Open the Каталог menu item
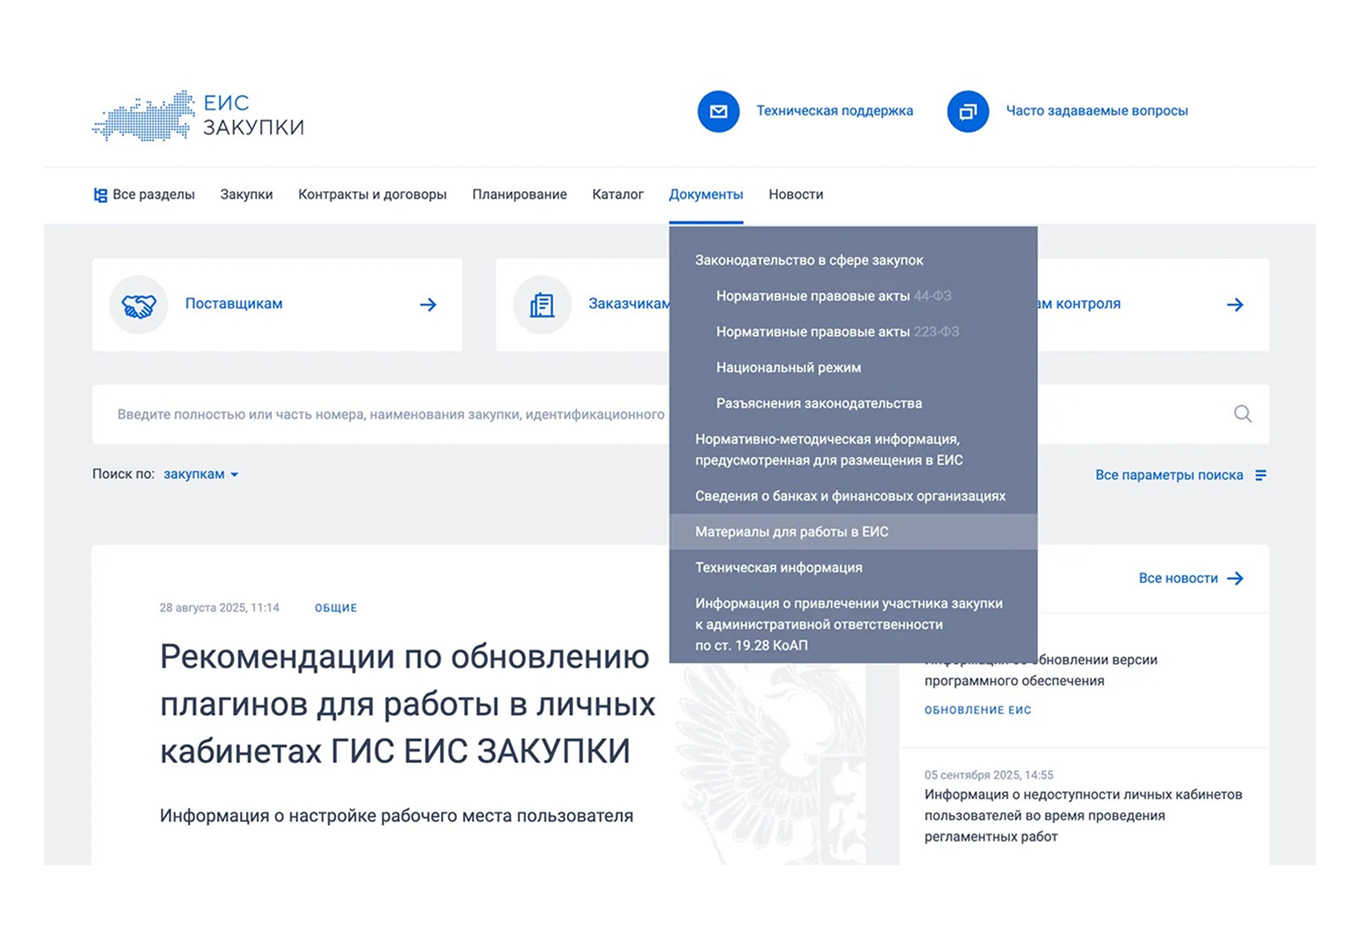 [x=617, y=195]
